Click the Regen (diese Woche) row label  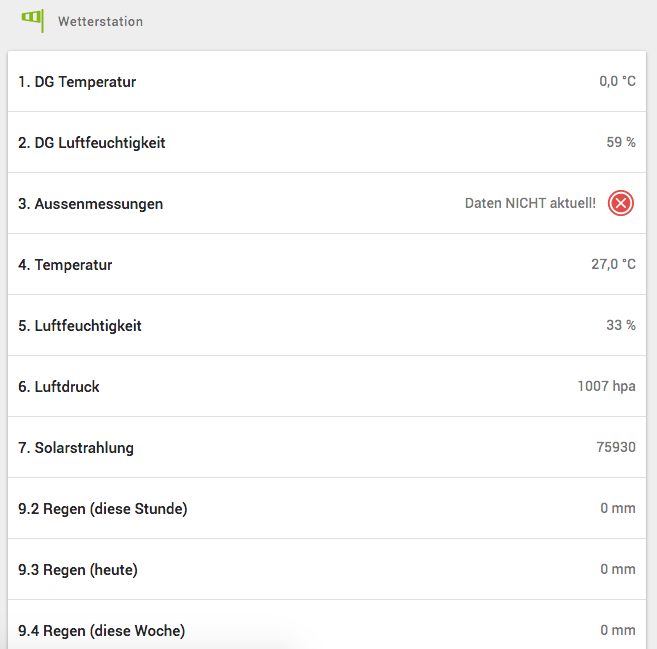[x=102, y=631]
